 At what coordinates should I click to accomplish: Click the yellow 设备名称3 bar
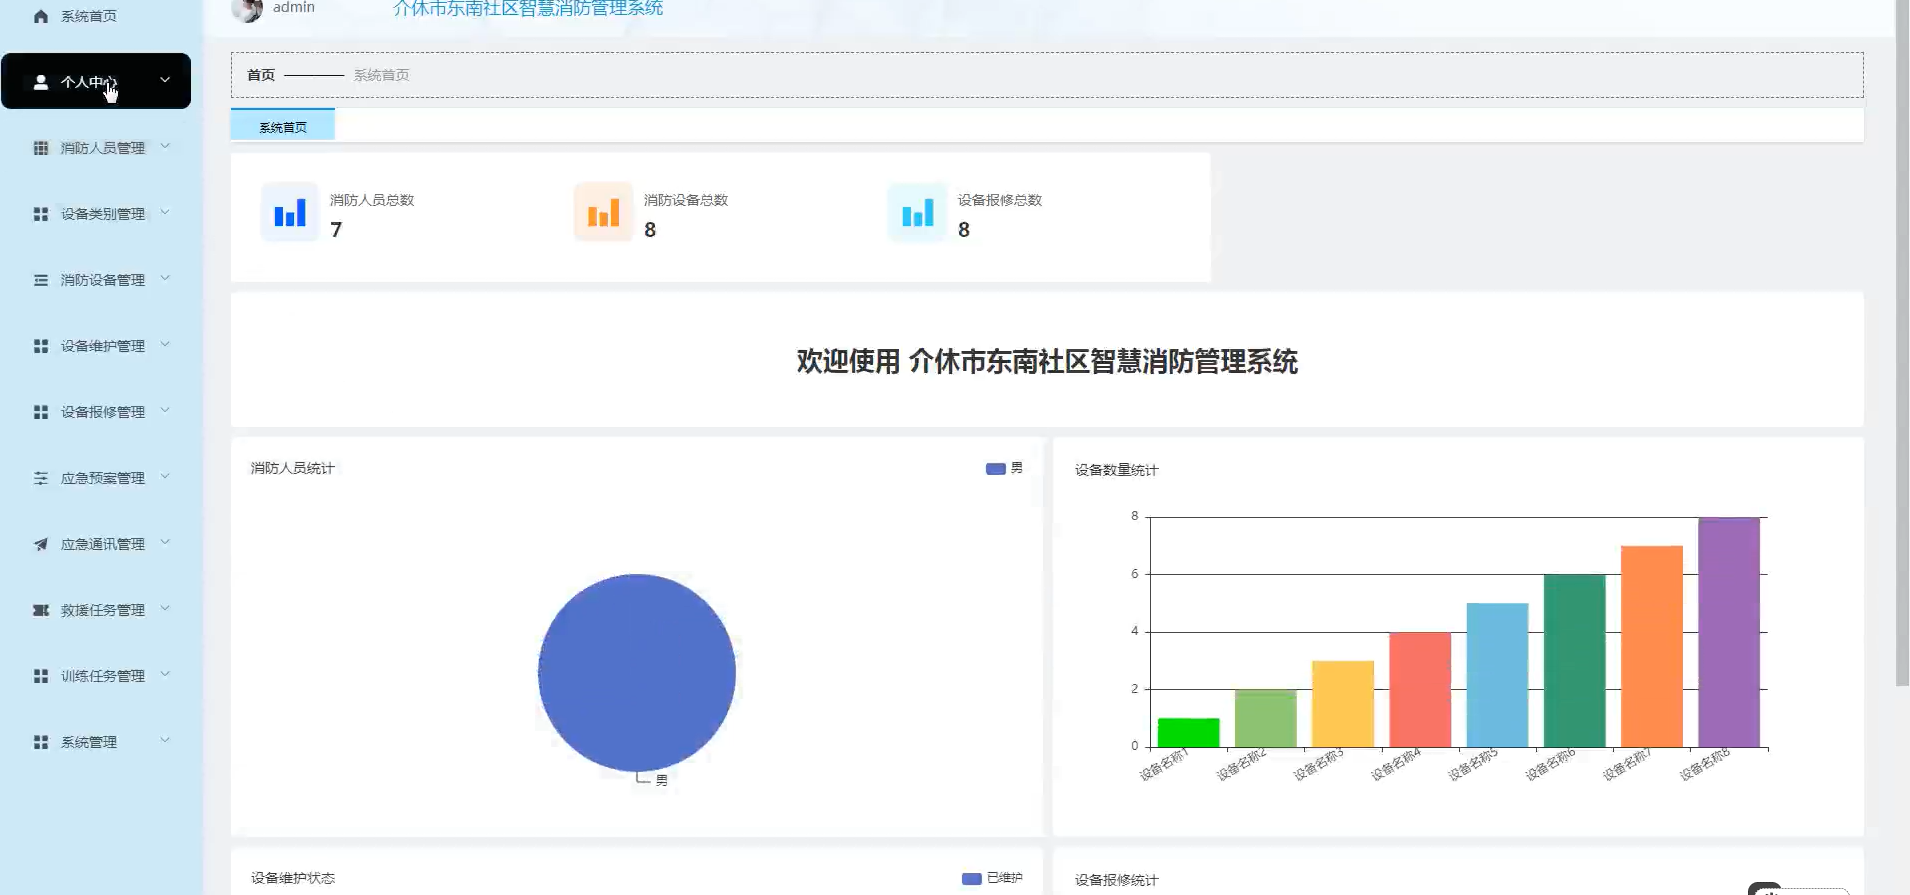(1343, 704)
